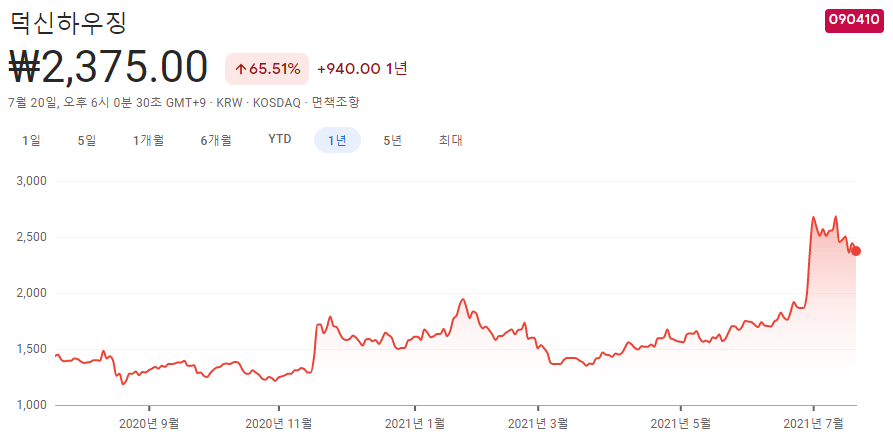The height and width of the screenshot is (444, 893).
Task: Switch chart to 1개월 range
Action: click(149, 141)
